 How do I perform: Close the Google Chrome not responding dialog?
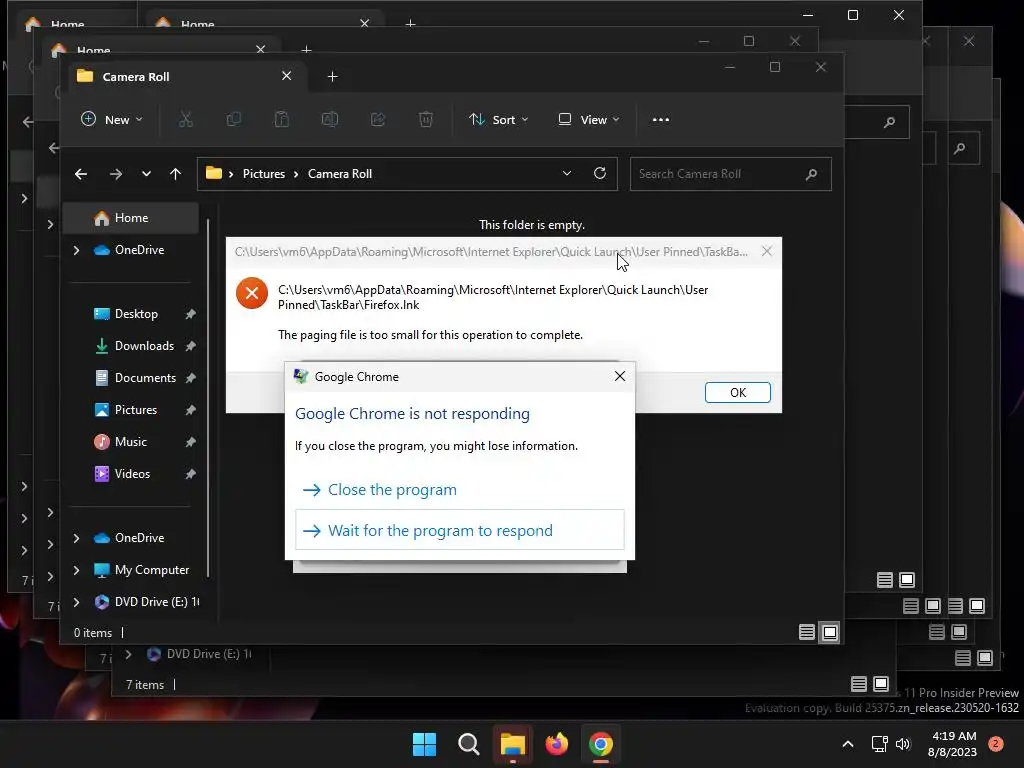click(x=619, y=376)
